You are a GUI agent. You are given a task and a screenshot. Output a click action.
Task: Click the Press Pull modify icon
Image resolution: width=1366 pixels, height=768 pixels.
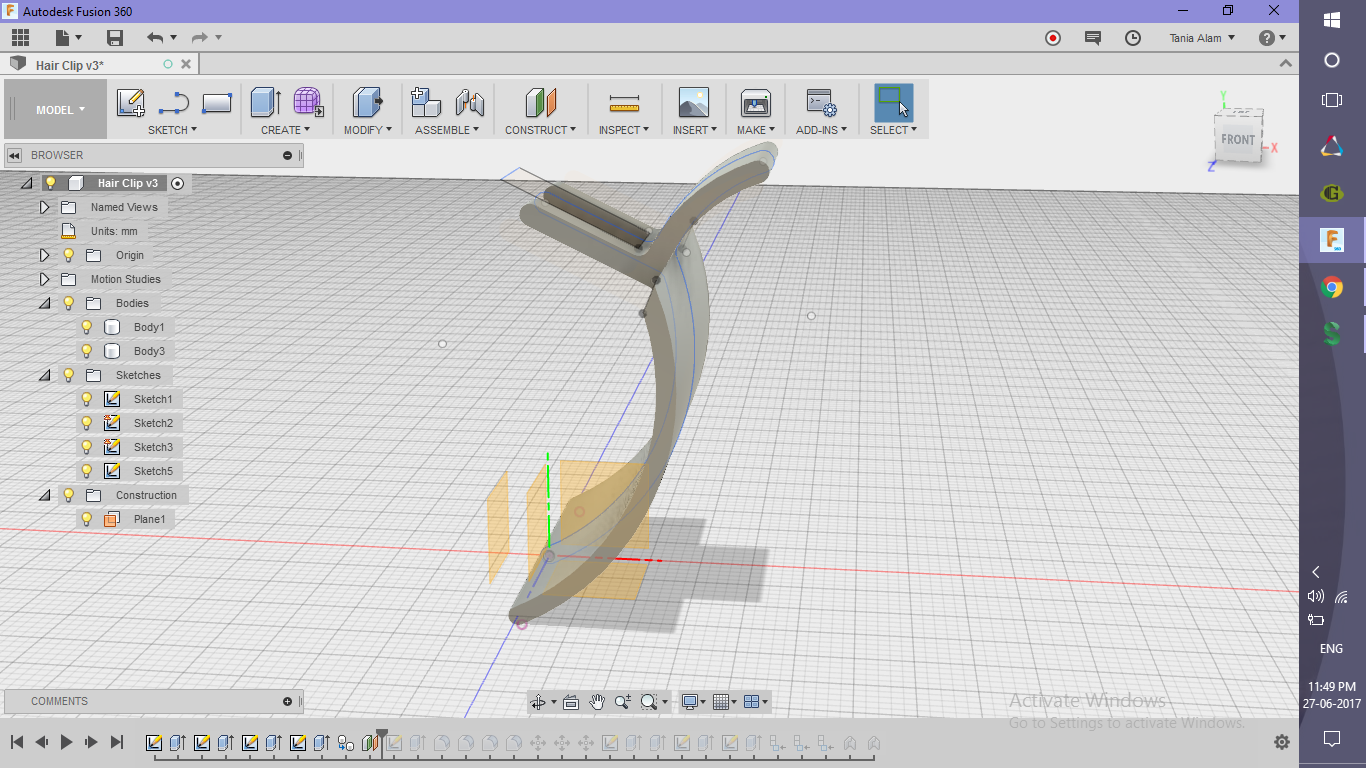367,102
